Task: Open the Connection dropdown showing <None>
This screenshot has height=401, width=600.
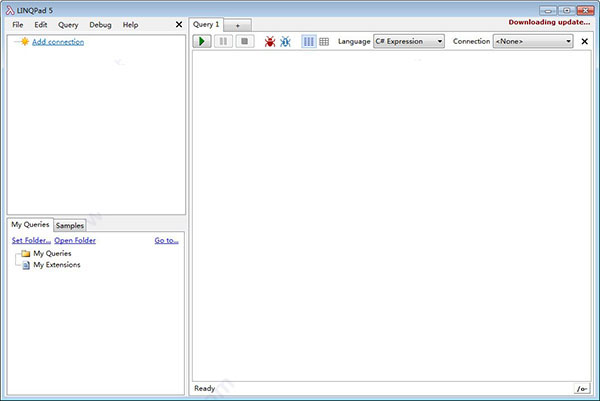Action: (x=533, y=41)
